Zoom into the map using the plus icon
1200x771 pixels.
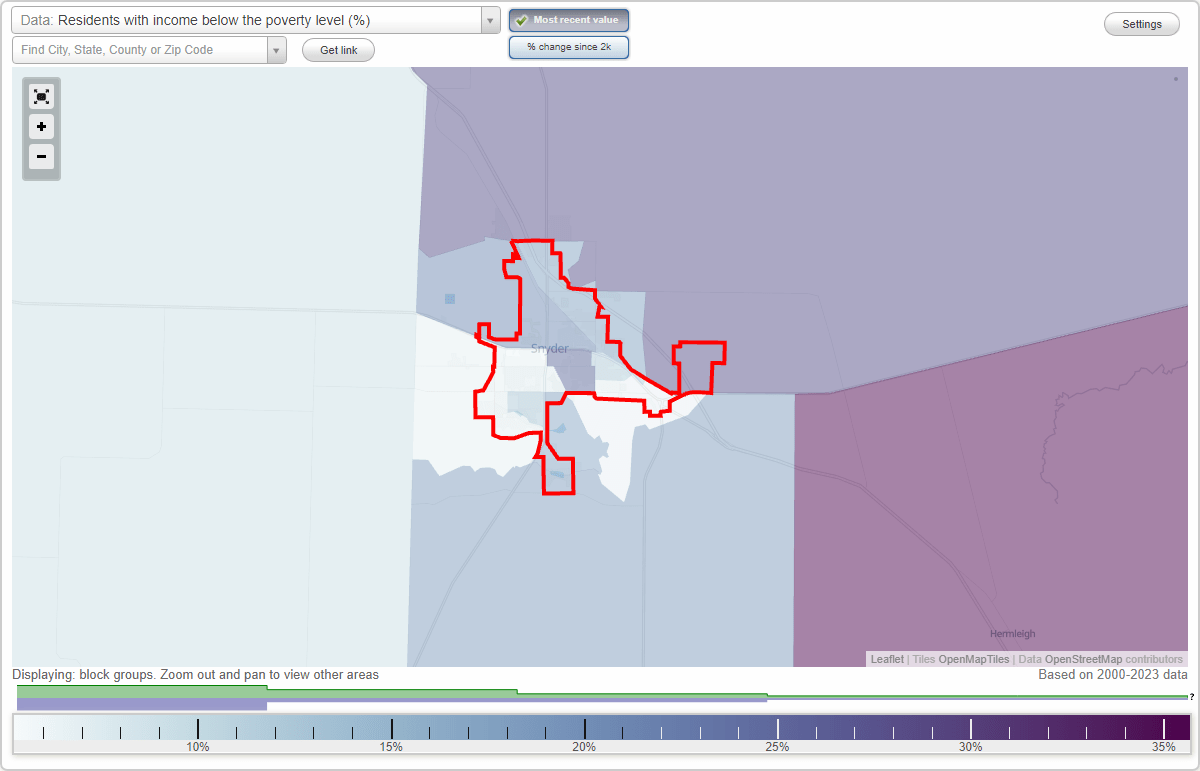coord(41,127)
